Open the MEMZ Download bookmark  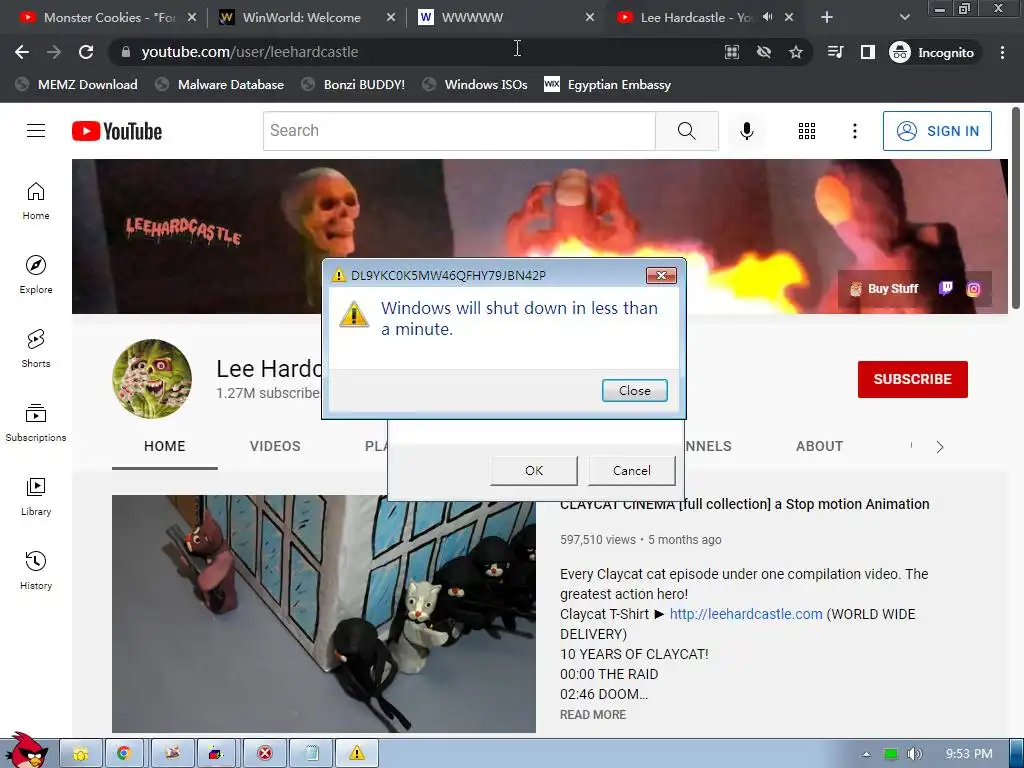coord(76,85)
